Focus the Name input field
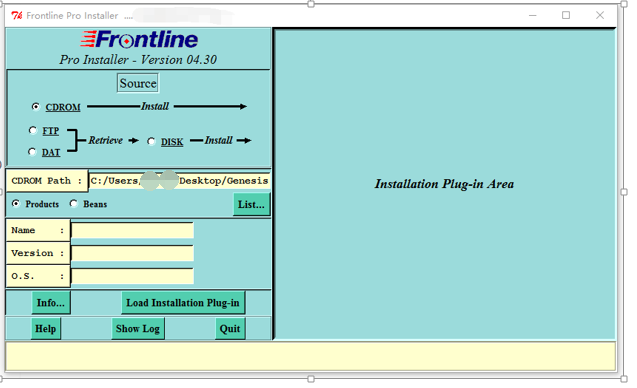 [x=132, y=230]
